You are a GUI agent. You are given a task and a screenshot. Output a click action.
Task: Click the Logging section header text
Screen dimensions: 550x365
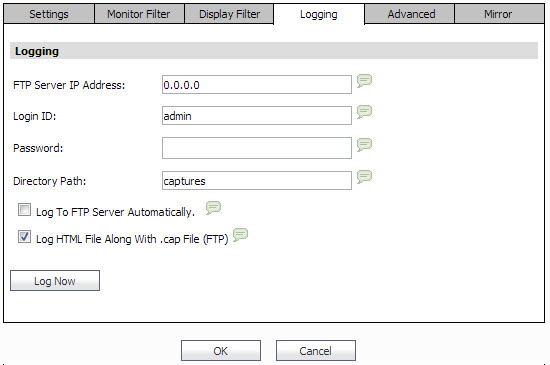click(37, 51)
